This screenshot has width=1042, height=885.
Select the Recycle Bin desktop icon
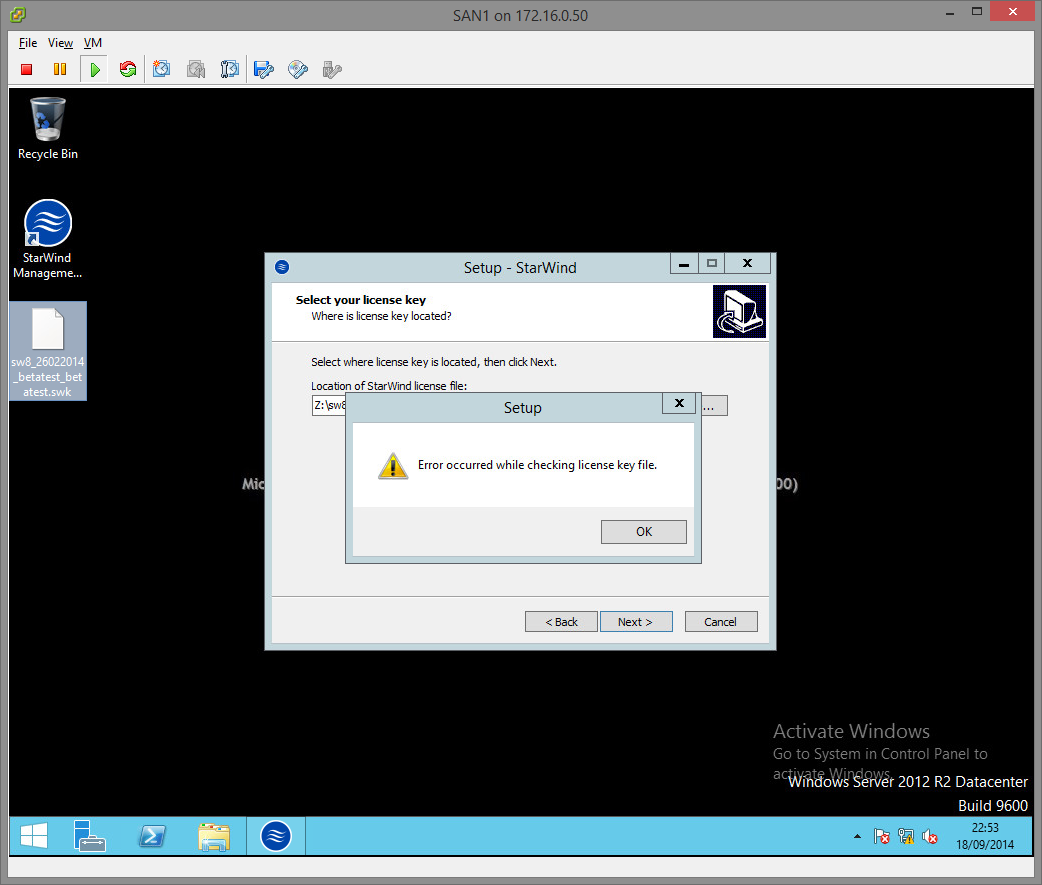[x=48, y=128]
